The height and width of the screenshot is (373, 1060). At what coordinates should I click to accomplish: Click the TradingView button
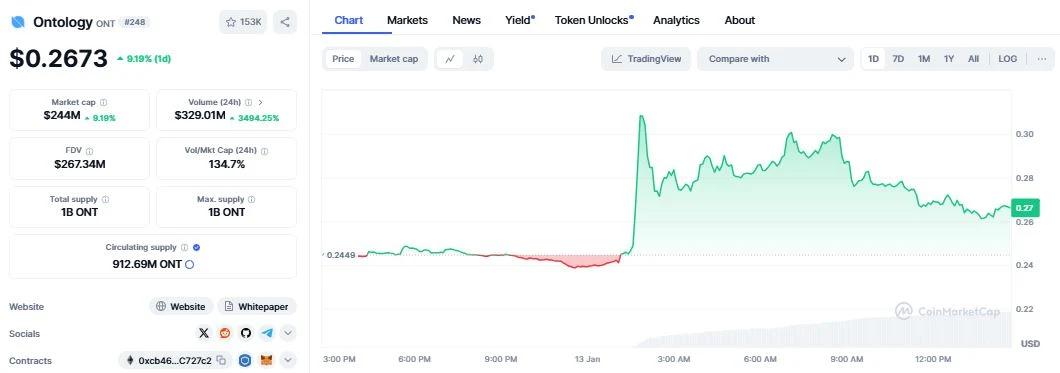646,59
